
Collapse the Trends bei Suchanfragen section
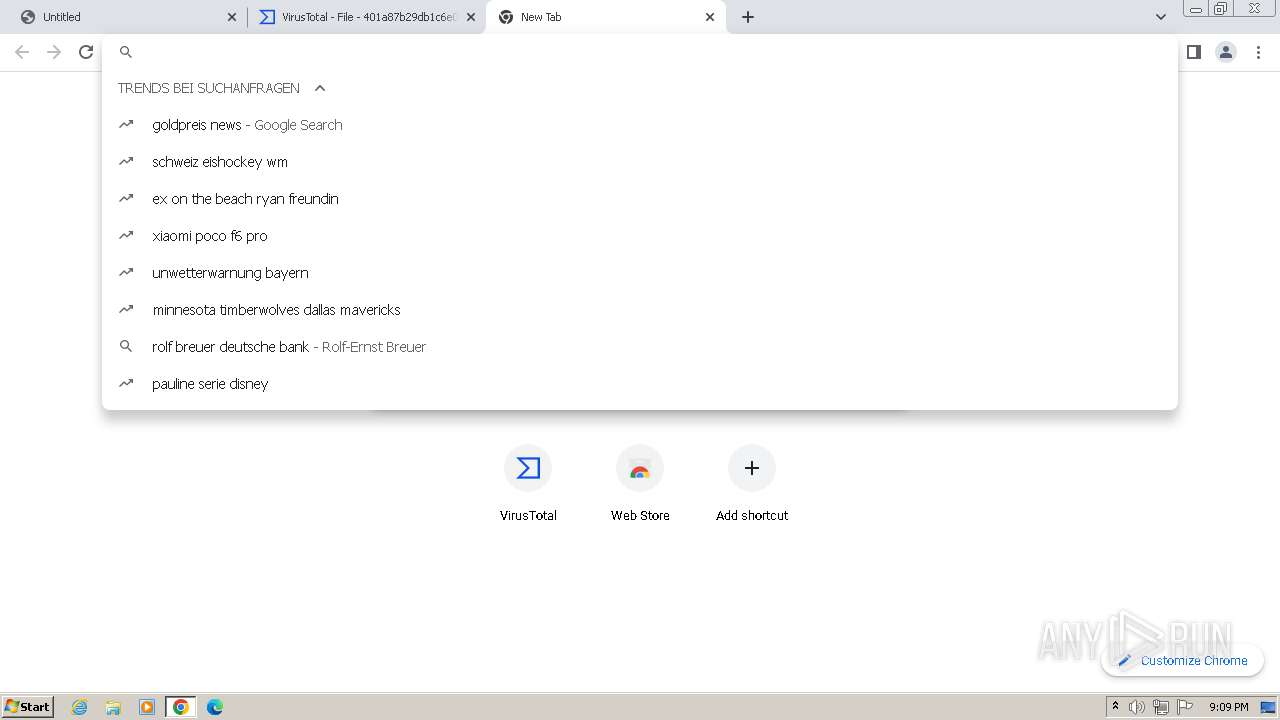[x=320, y=88]
